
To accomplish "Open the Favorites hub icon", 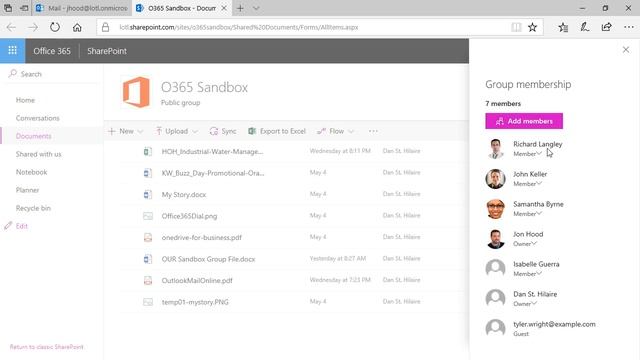I will pos(563,27).
